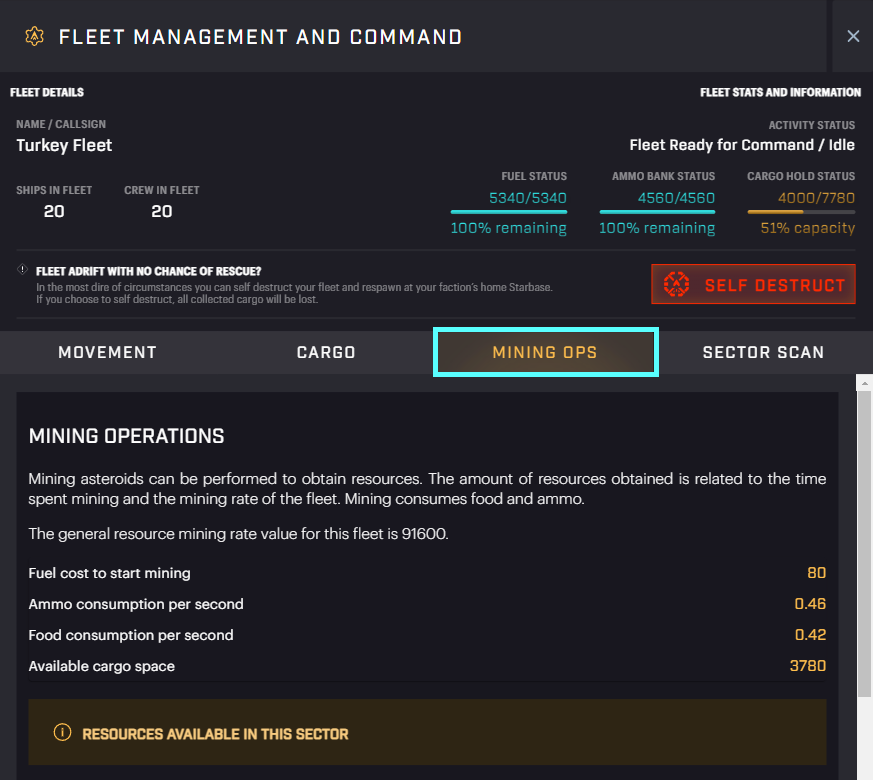Click the Fuel cost to start mining value
Viewport: 873px width, 780px height.
[816, 573]
